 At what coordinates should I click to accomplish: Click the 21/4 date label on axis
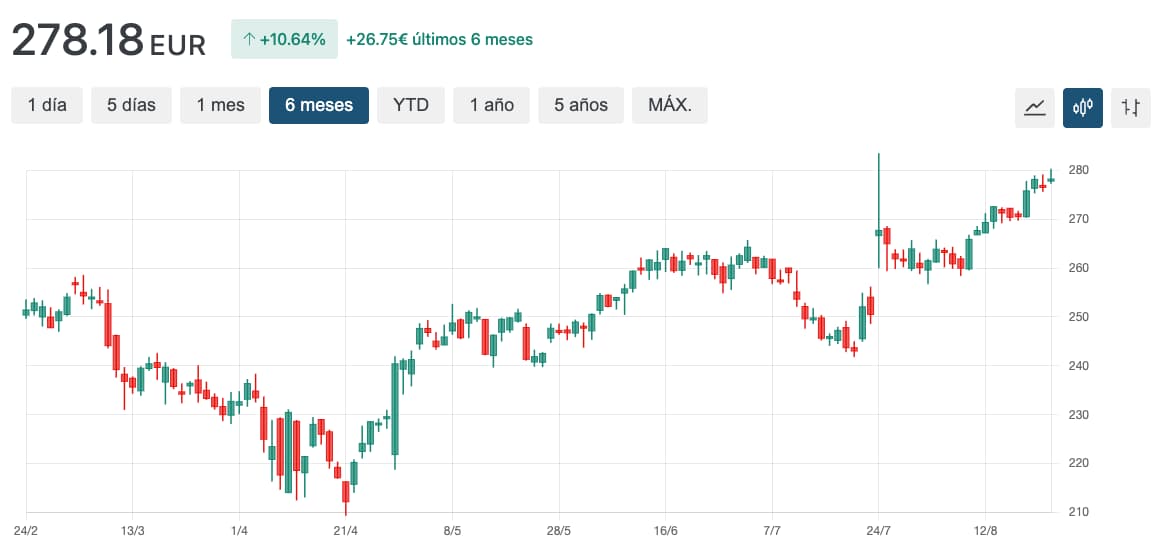point(345,530)
